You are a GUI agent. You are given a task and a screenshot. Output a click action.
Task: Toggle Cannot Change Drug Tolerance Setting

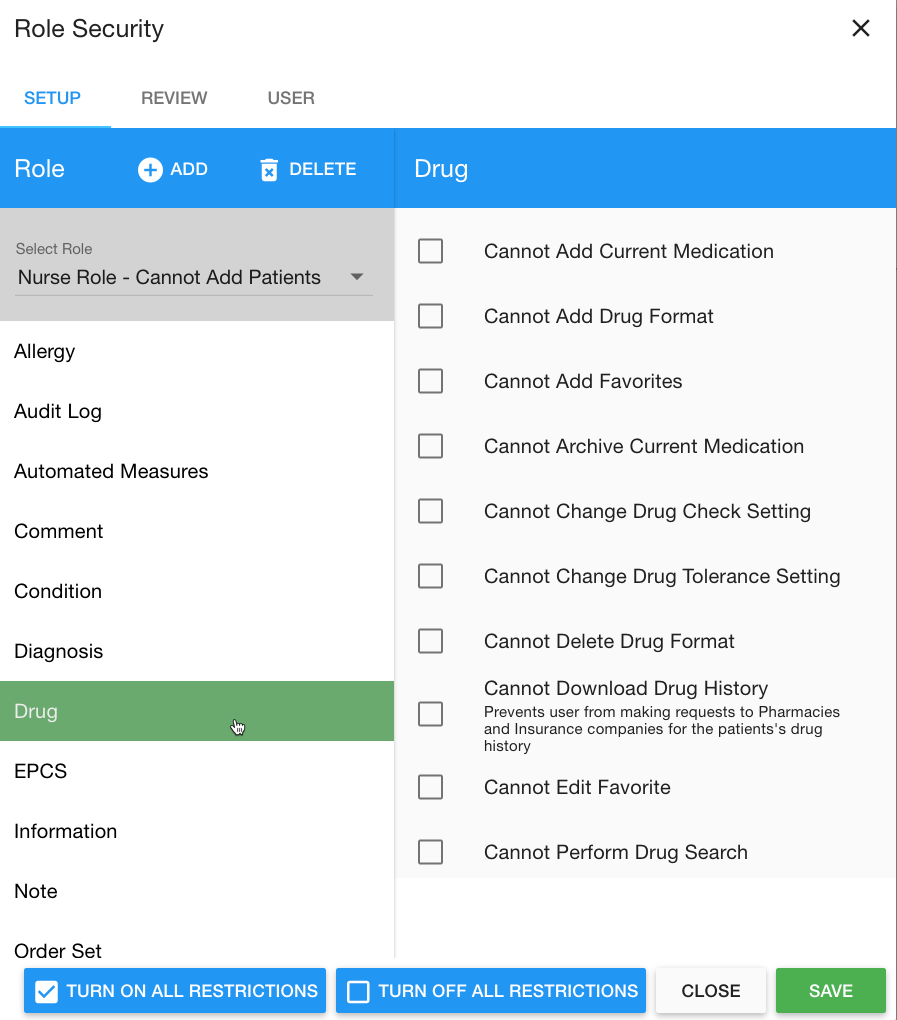click(430, 576)
